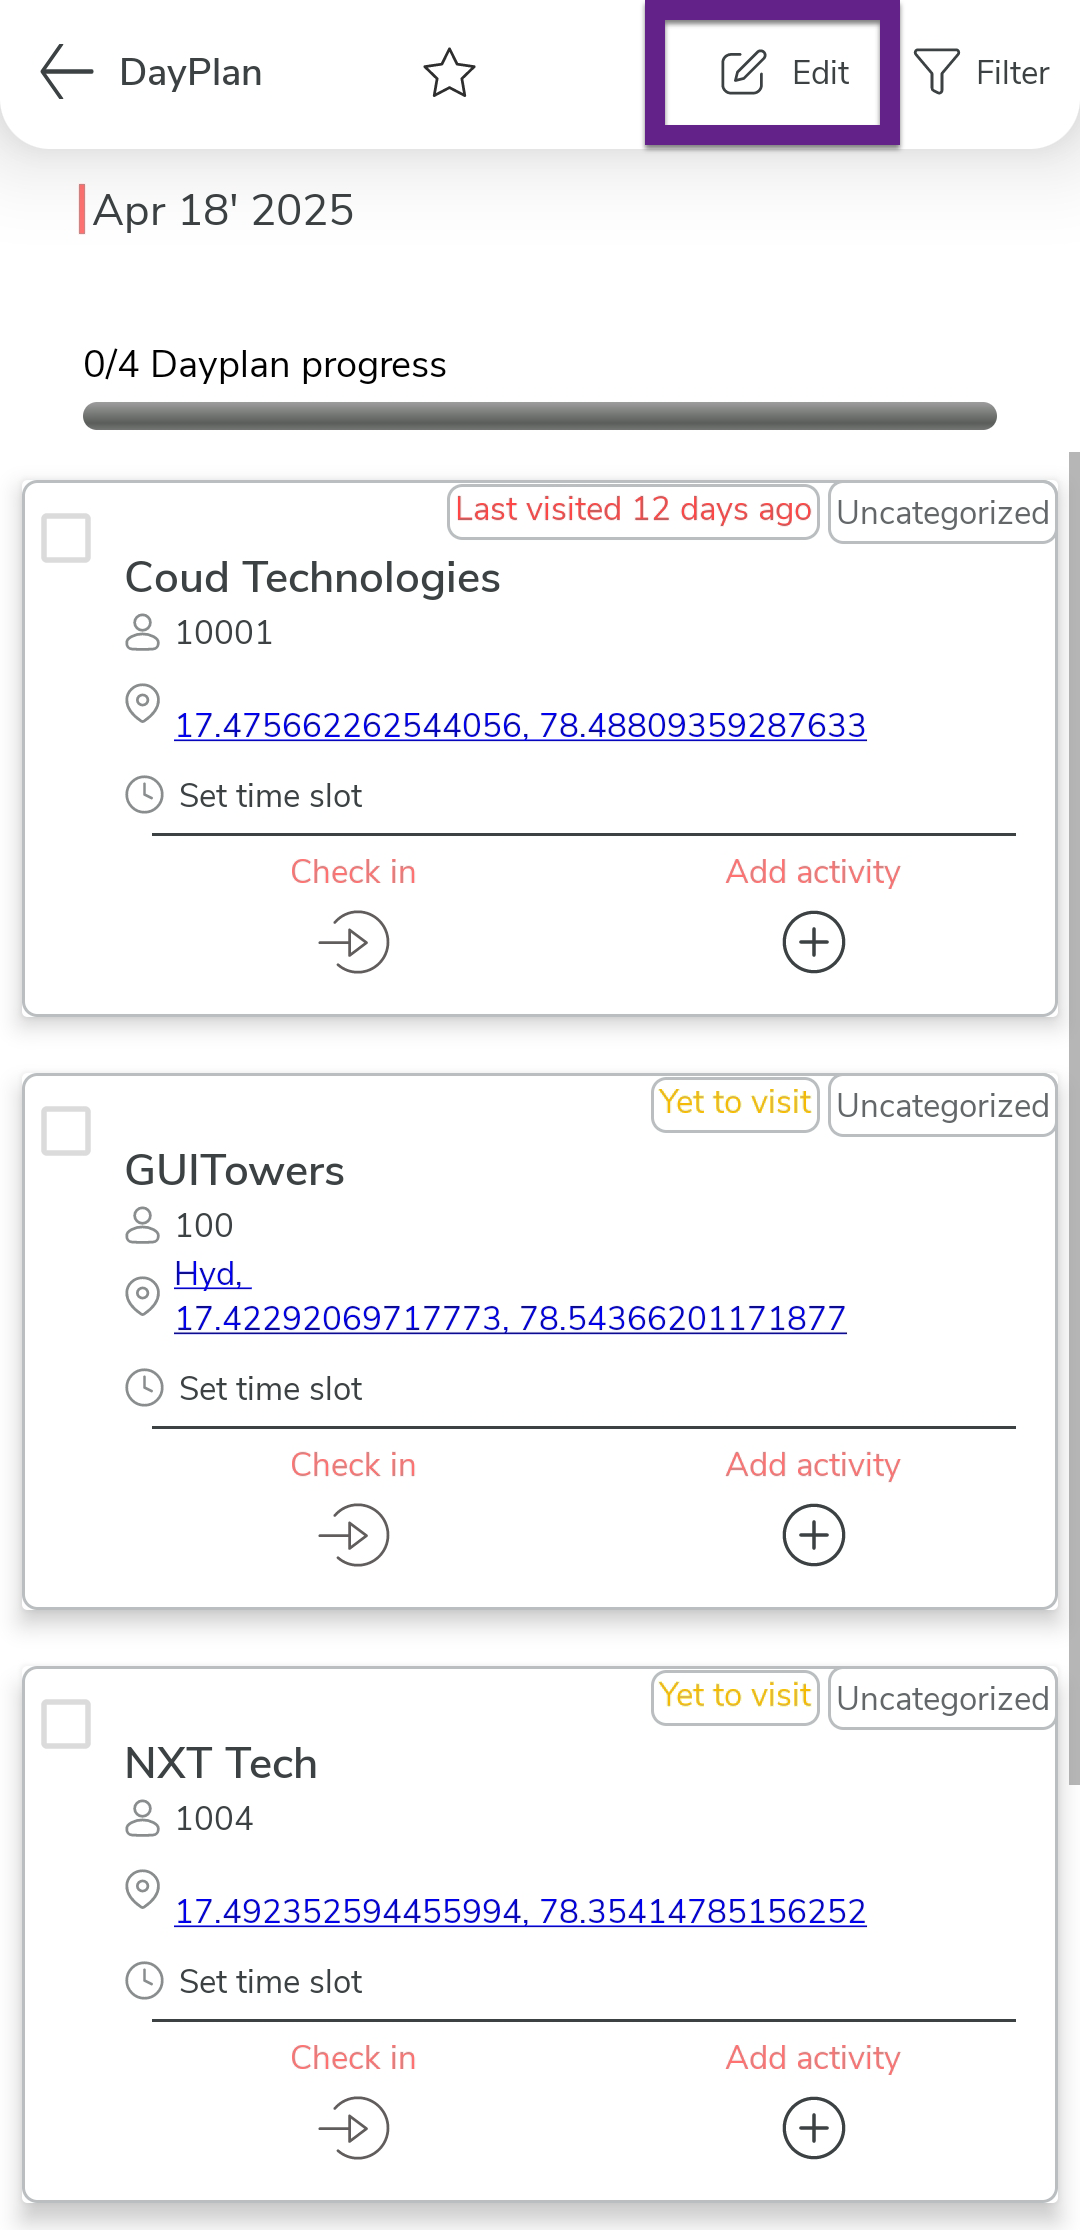The height and width of the screenshot is (2235, 1080).
Task: Tap the back arrow icon
Action: (x=66, y=72)
